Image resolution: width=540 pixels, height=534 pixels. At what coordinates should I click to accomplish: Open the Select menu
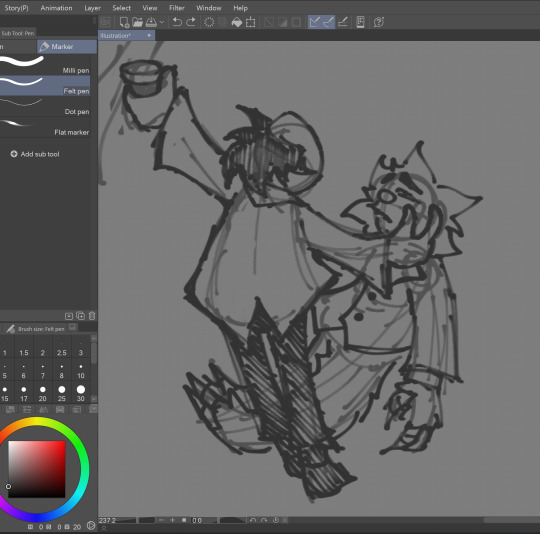(x=122, y=8)
